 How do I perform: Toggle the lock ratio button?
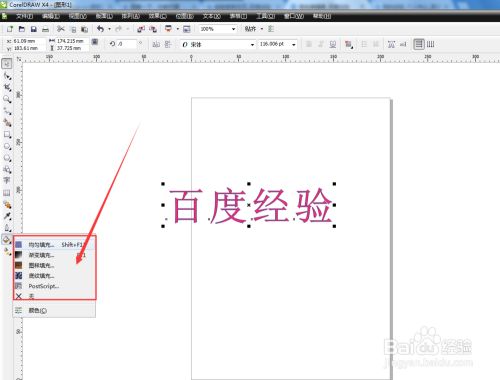[x=95, y=42]
